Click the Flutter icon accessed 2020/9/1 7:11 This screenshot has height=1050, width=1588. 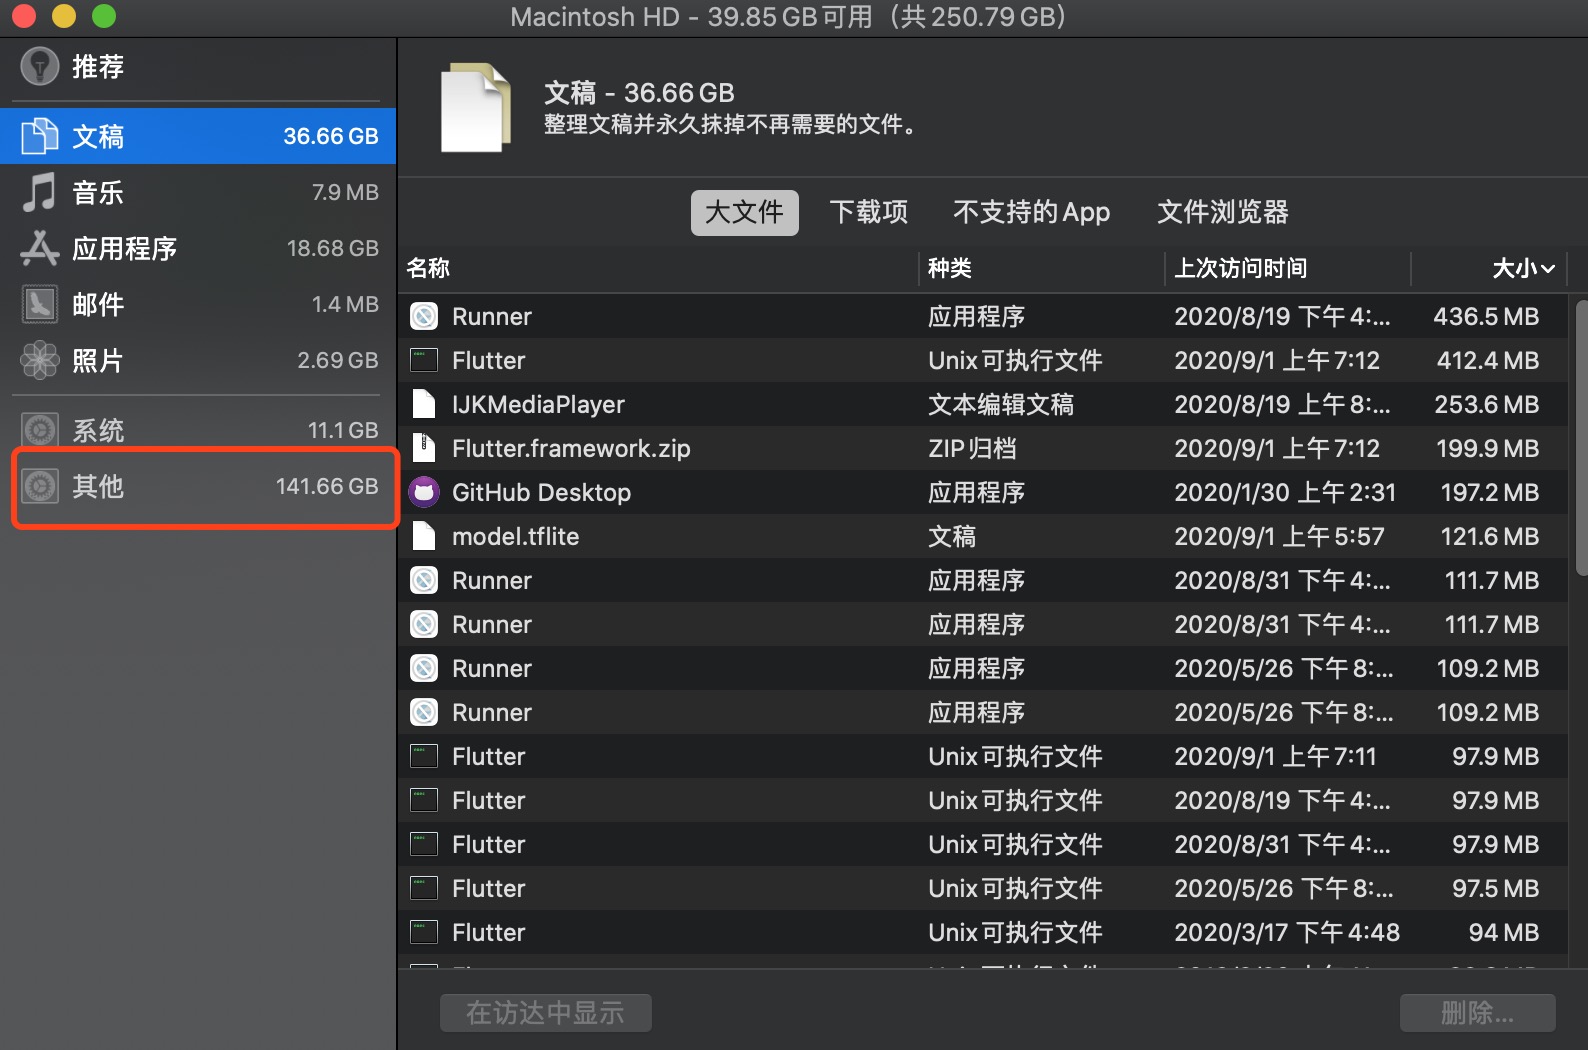[424, 756]
